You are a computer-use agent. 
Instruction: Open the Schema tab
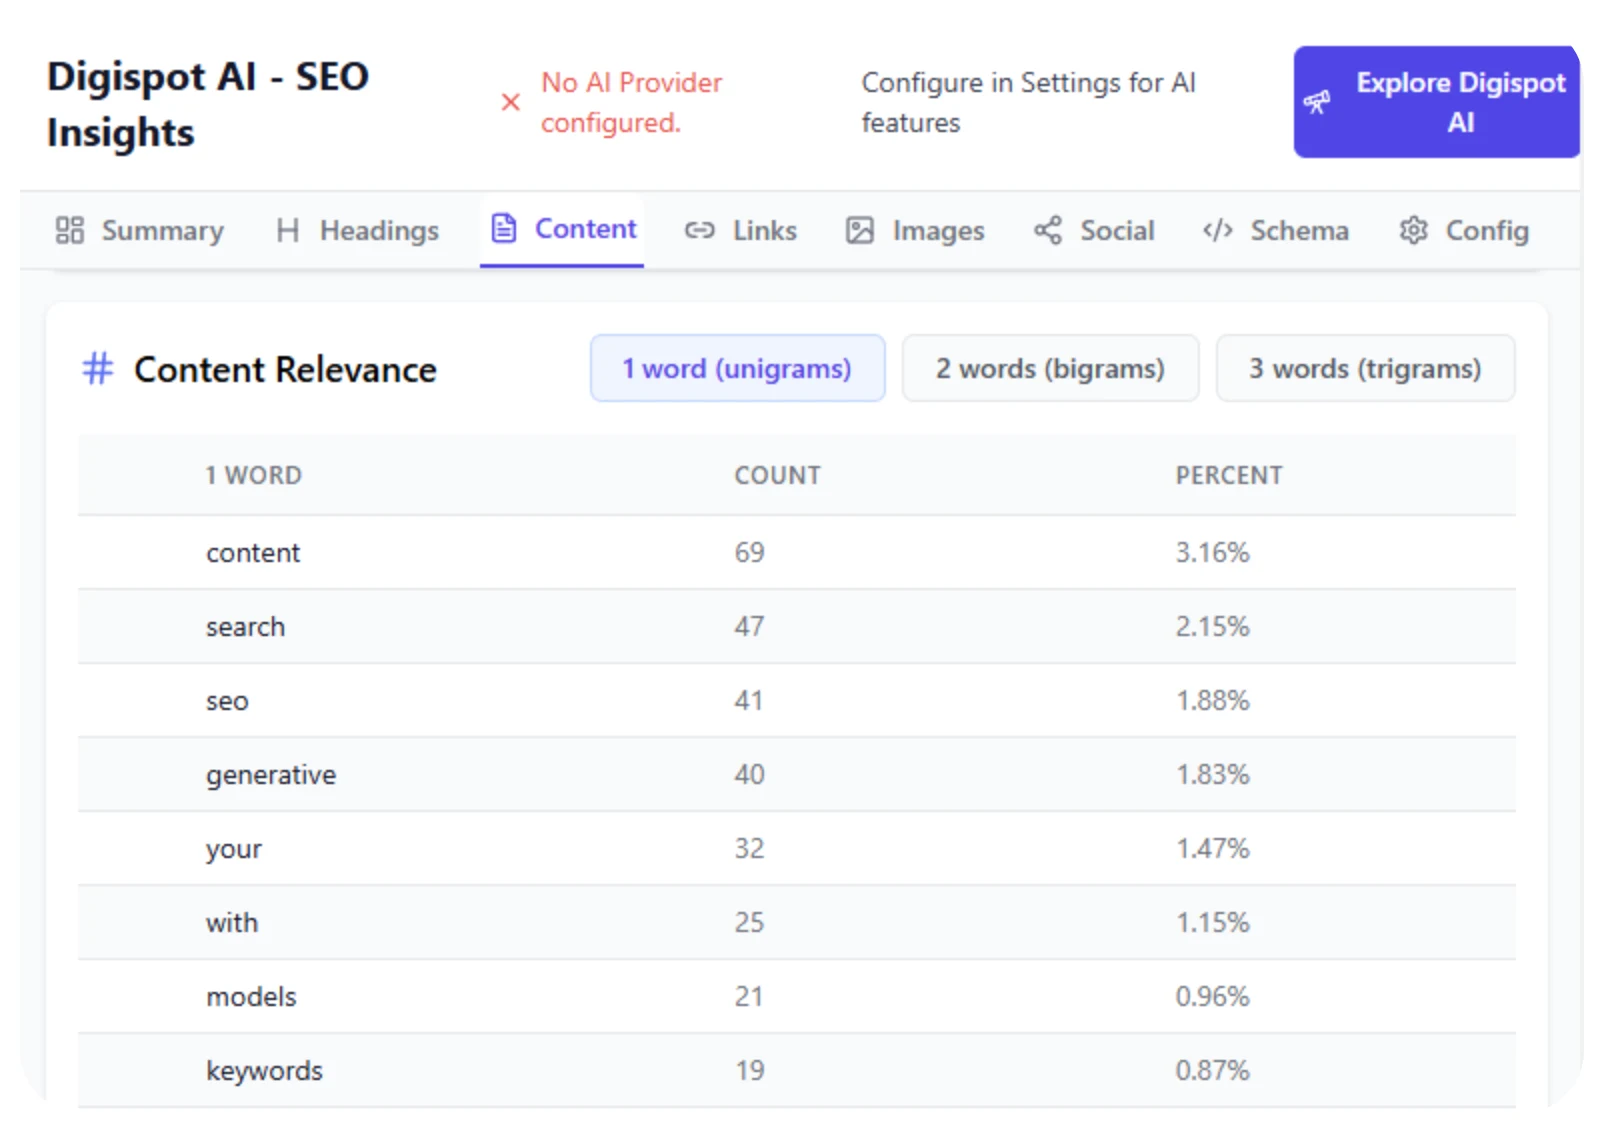pyautogui.click(x=1275, y=231)
